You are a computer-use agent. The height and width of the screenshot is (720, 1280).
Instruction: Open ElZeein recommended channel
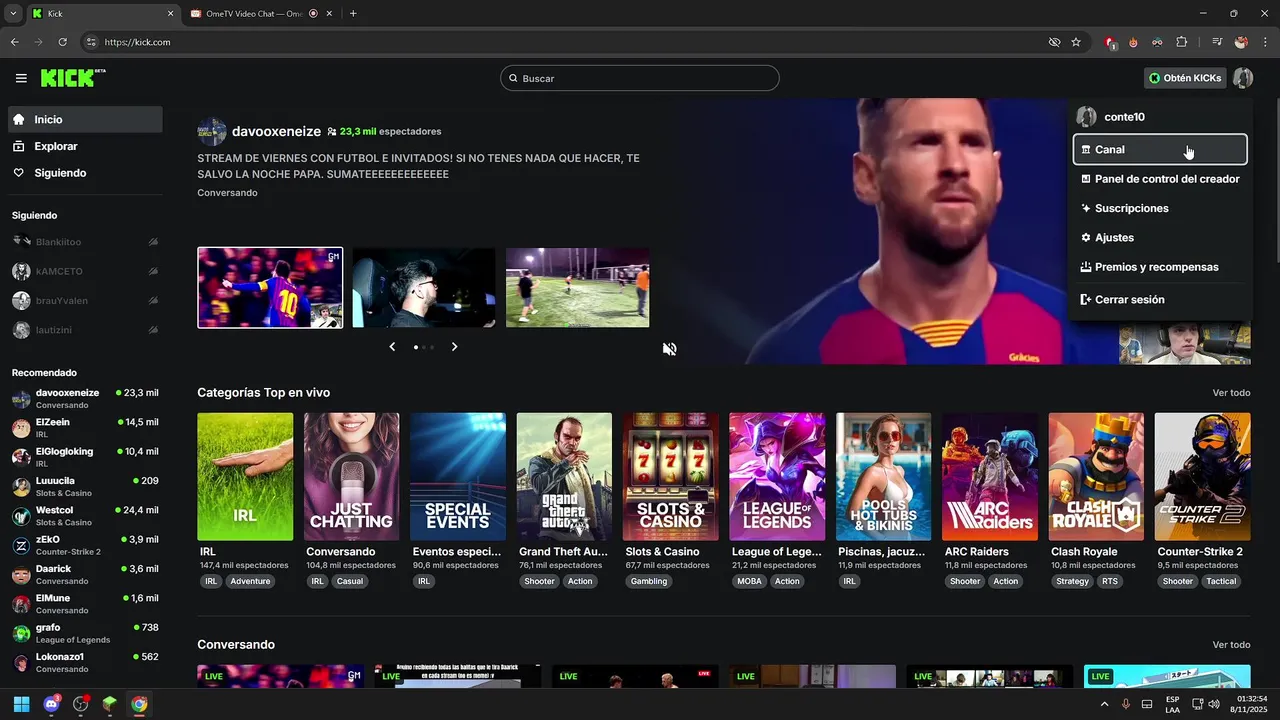click(x=85, y=428)
